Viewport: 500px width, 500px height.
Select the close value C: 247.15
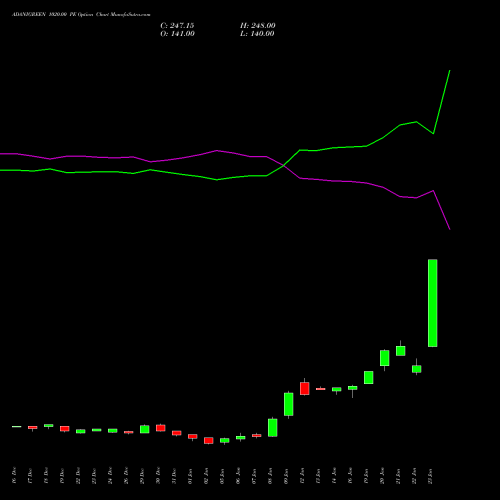point(177,26)
